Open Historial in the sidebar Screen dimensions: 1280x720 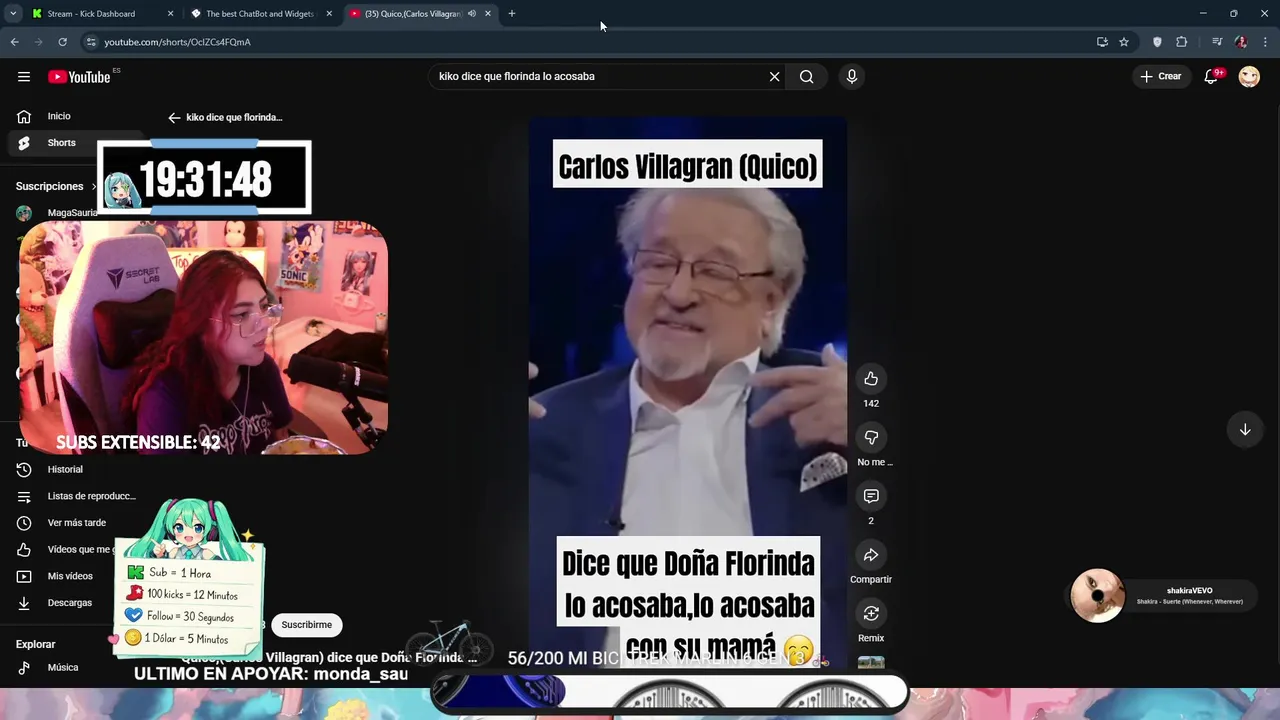(x=65, y=470)
